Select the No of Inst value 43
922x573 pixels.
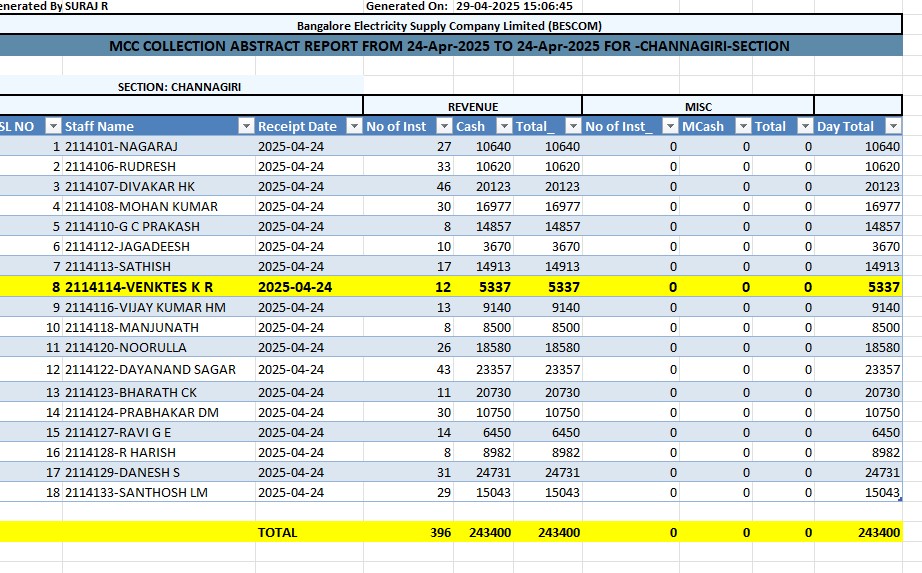point(408,369)
